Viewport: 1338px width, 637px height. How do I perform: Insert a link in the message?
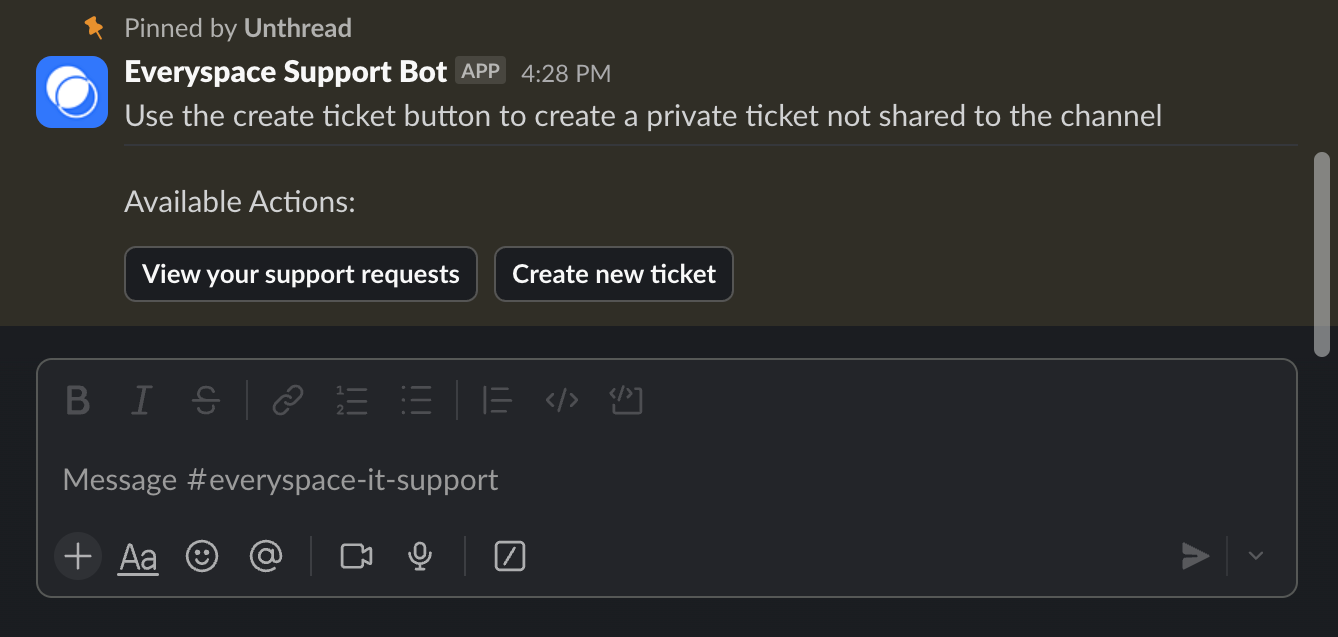pyautogui.click(x=288, y=400)
